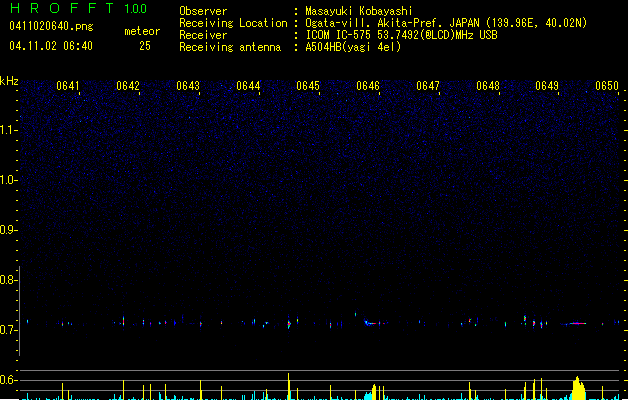Click the 0643 time marker

coord(188,86)
